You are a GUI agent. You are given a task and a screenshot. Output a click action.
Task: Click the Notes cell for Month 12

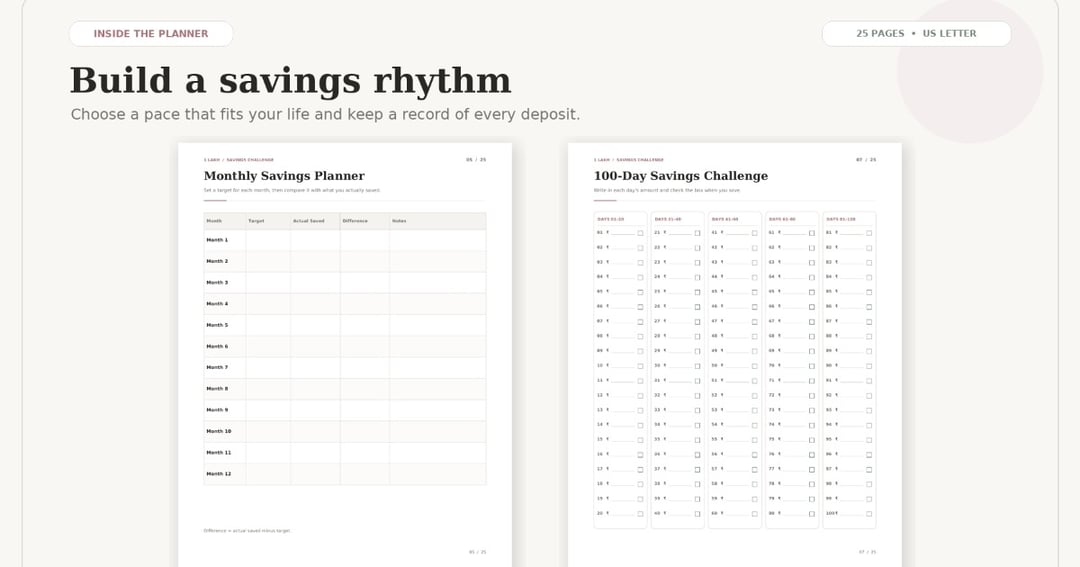pyautogui.click(x=438, y=474)
